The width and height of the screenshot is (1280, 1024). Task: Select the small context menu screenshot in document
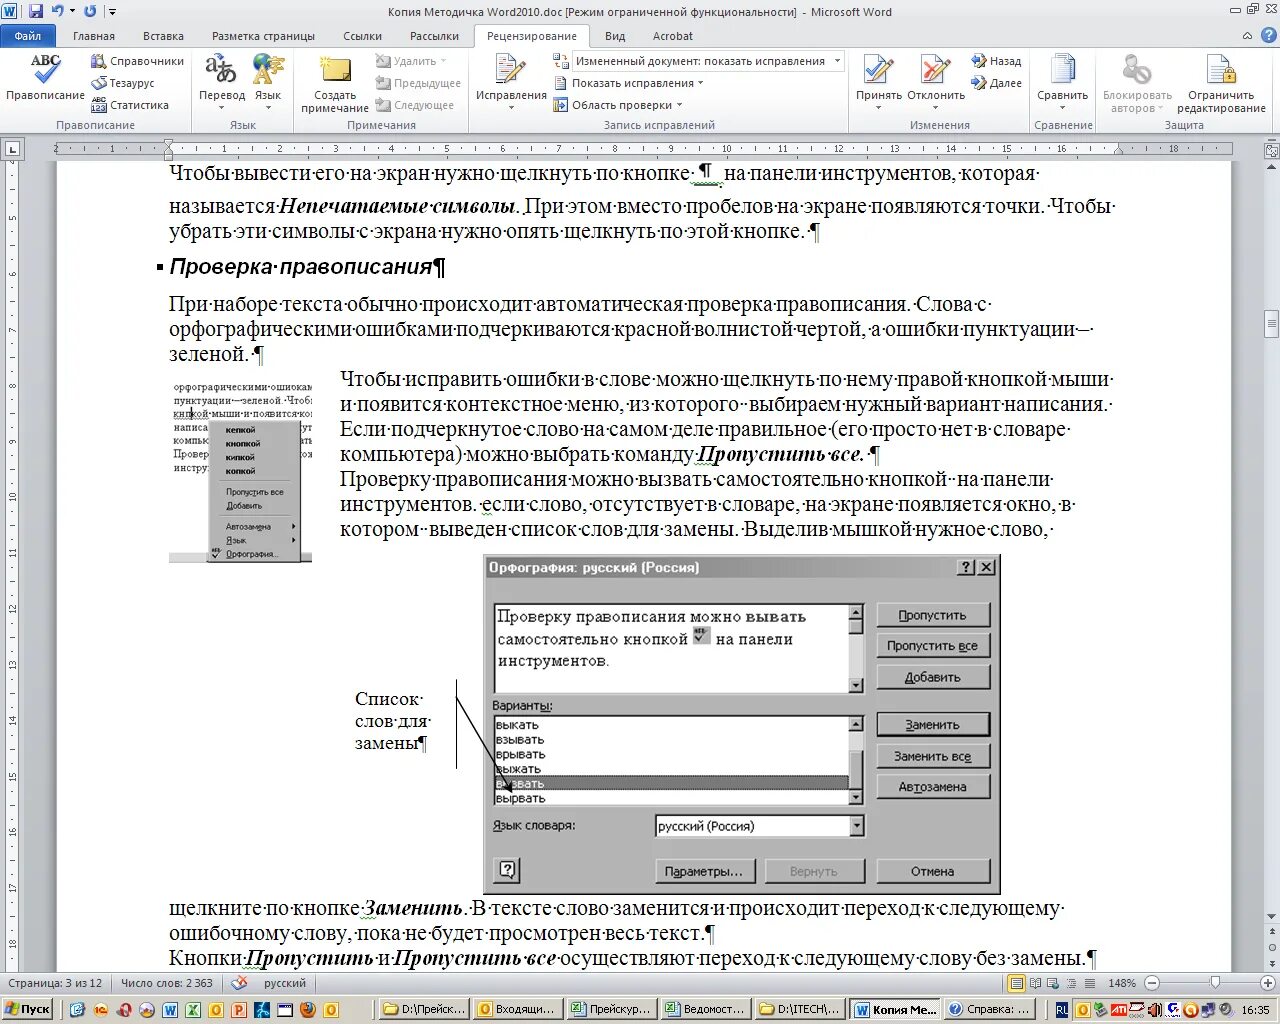tap(240, 471)
